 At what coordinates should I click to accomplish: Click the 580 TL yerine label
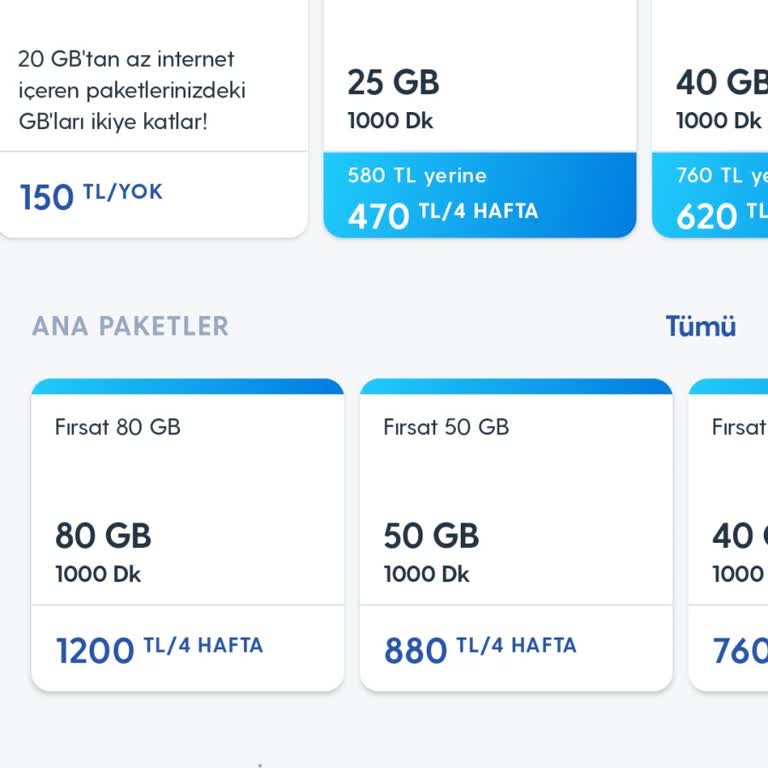click(x=417, y=176)
